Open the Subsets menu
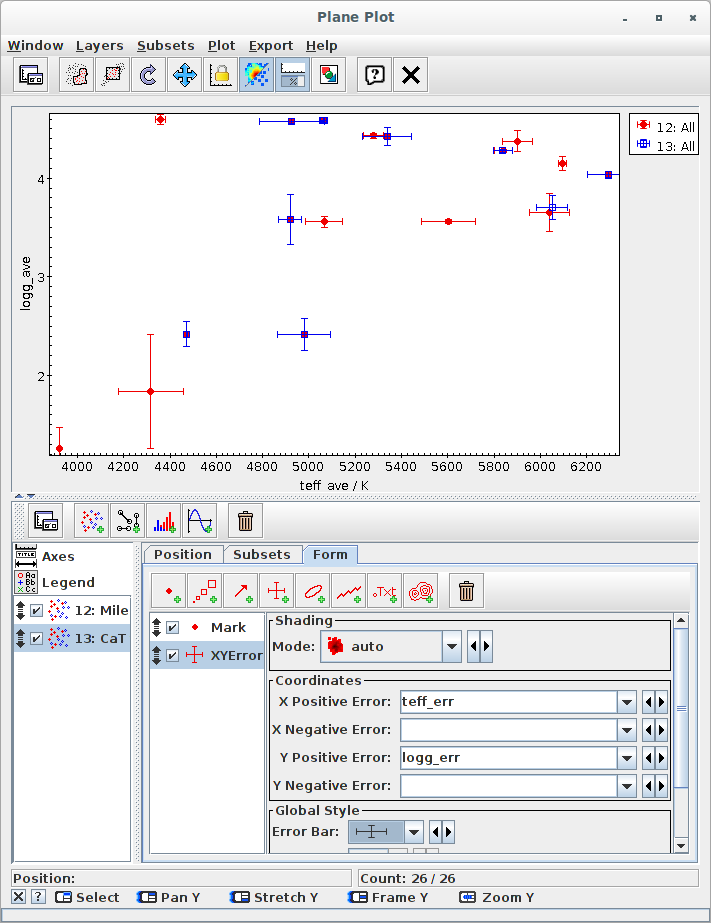 coord(165,45)
